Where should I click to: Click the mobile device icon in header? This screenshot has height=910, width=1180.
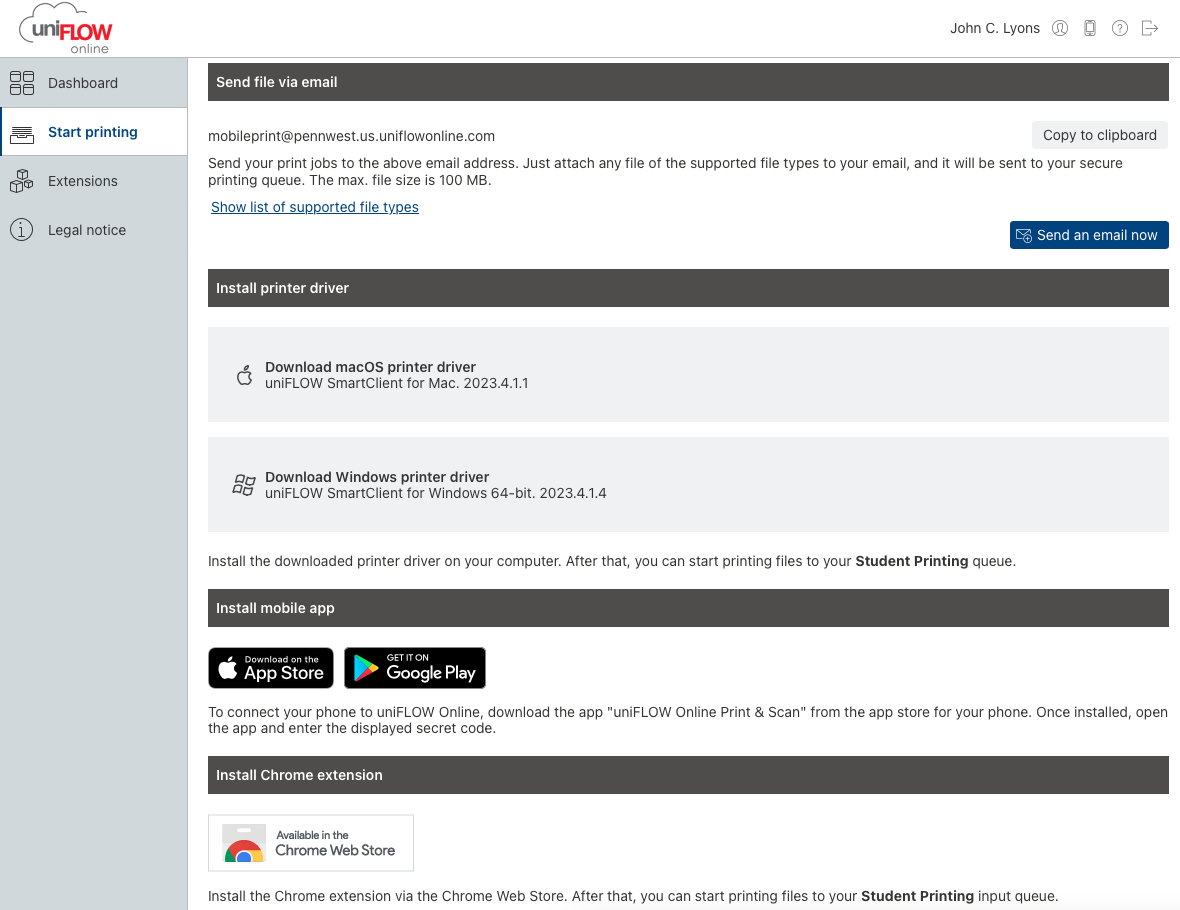click(1090, 29)
